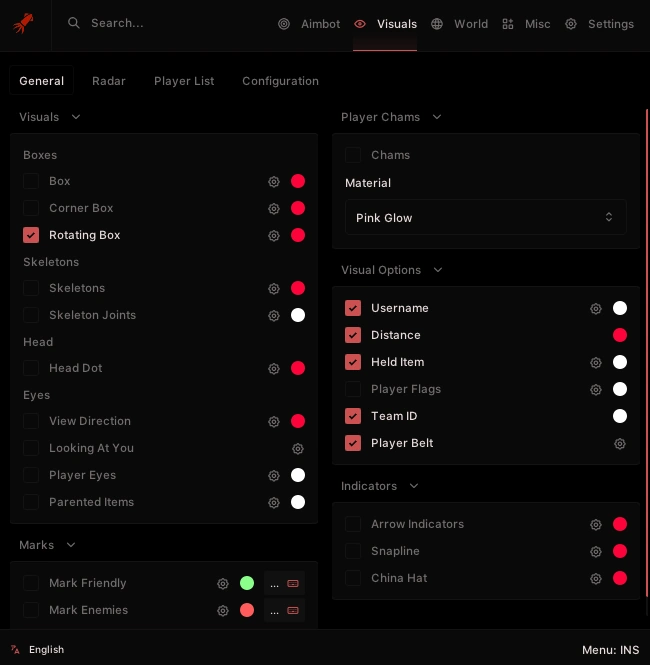Switch to the Radar sub-tab
Viewport: 650px width, 665px height.
pyautogui.click(x=109, y=81)
